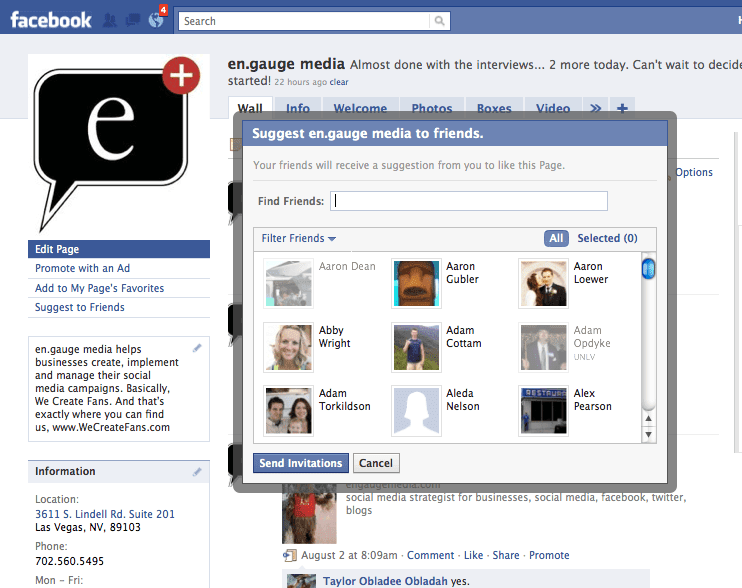The height and width of the screenshot is (588, 742).
Task: Share the August 2 post
Action: click(506, 555)
